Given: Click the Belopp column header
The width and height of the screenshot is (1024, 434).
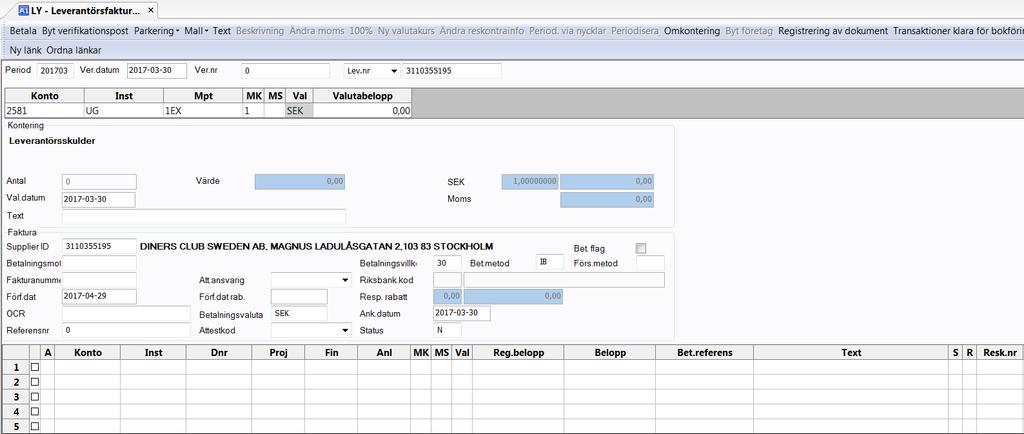Looking at the screenshot, I should (610, 352).
